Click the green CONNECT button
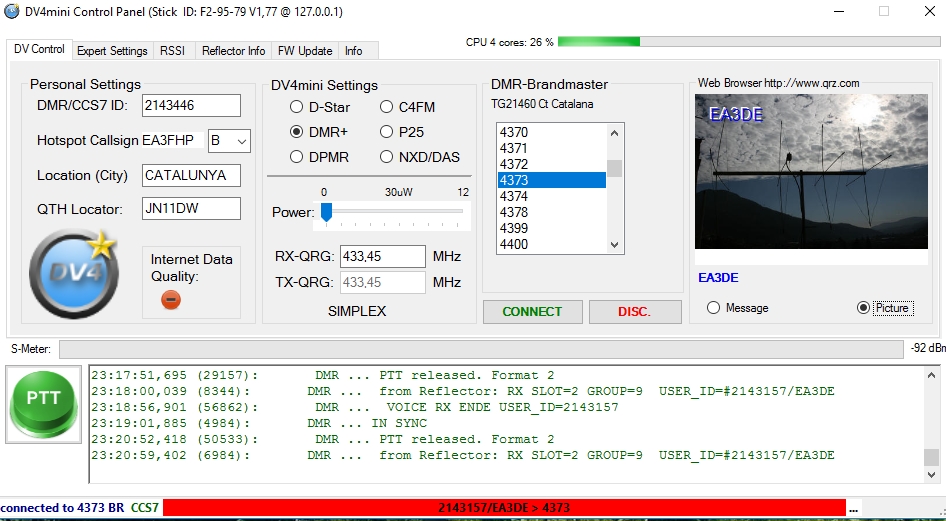The height and width of the screenshot is (521, 946). tap(532, 312)
